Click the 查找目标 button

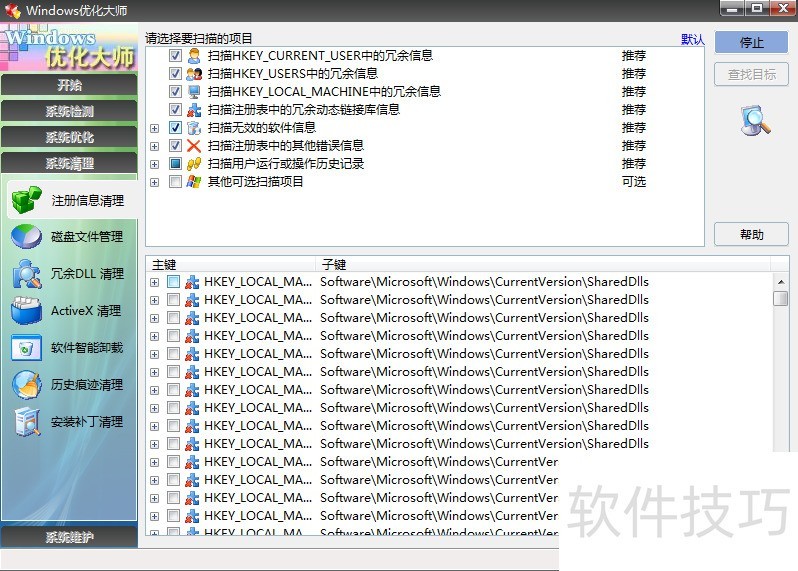tap(752, 75)
